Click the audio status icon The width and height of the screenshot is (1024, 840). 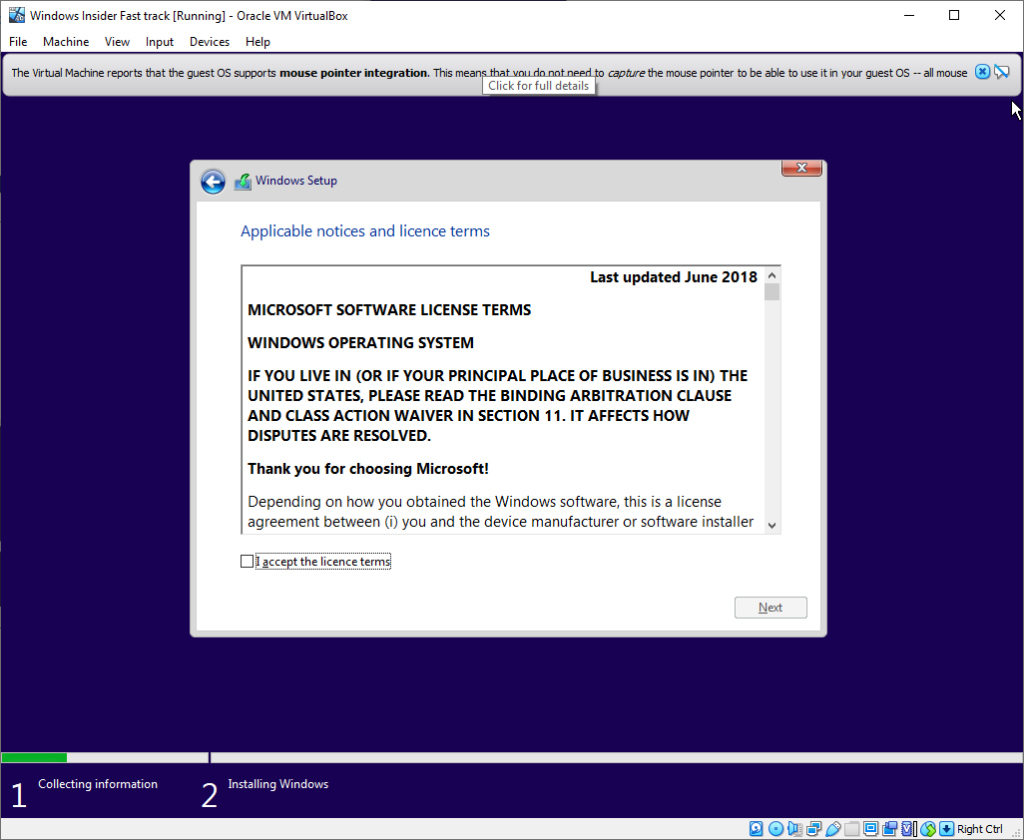click(794, 829)
